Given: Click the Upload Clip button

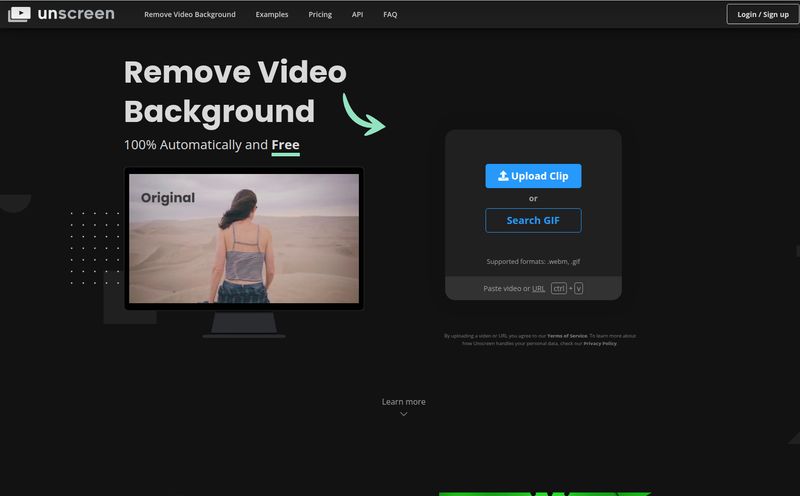Looking at the screenshot, I should click(533, 176).
